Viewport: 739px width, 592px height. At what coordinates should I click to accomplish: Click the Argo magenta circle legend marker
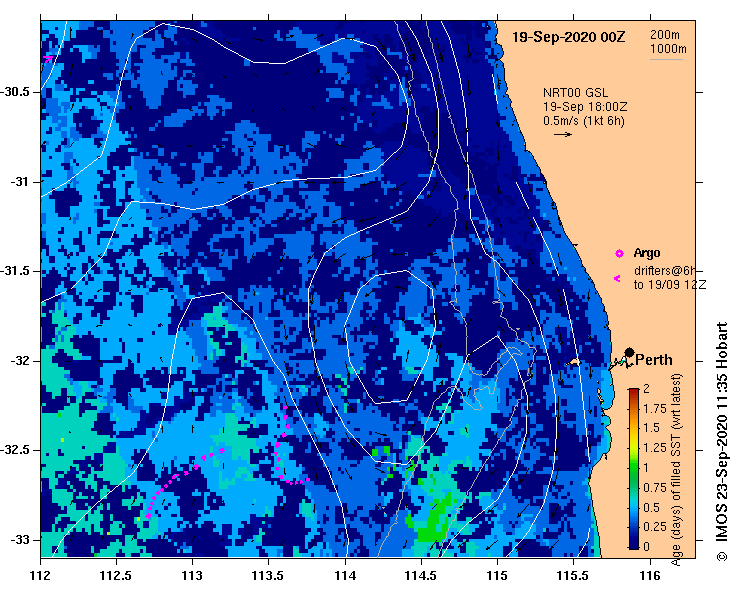(x=619, y=254)
